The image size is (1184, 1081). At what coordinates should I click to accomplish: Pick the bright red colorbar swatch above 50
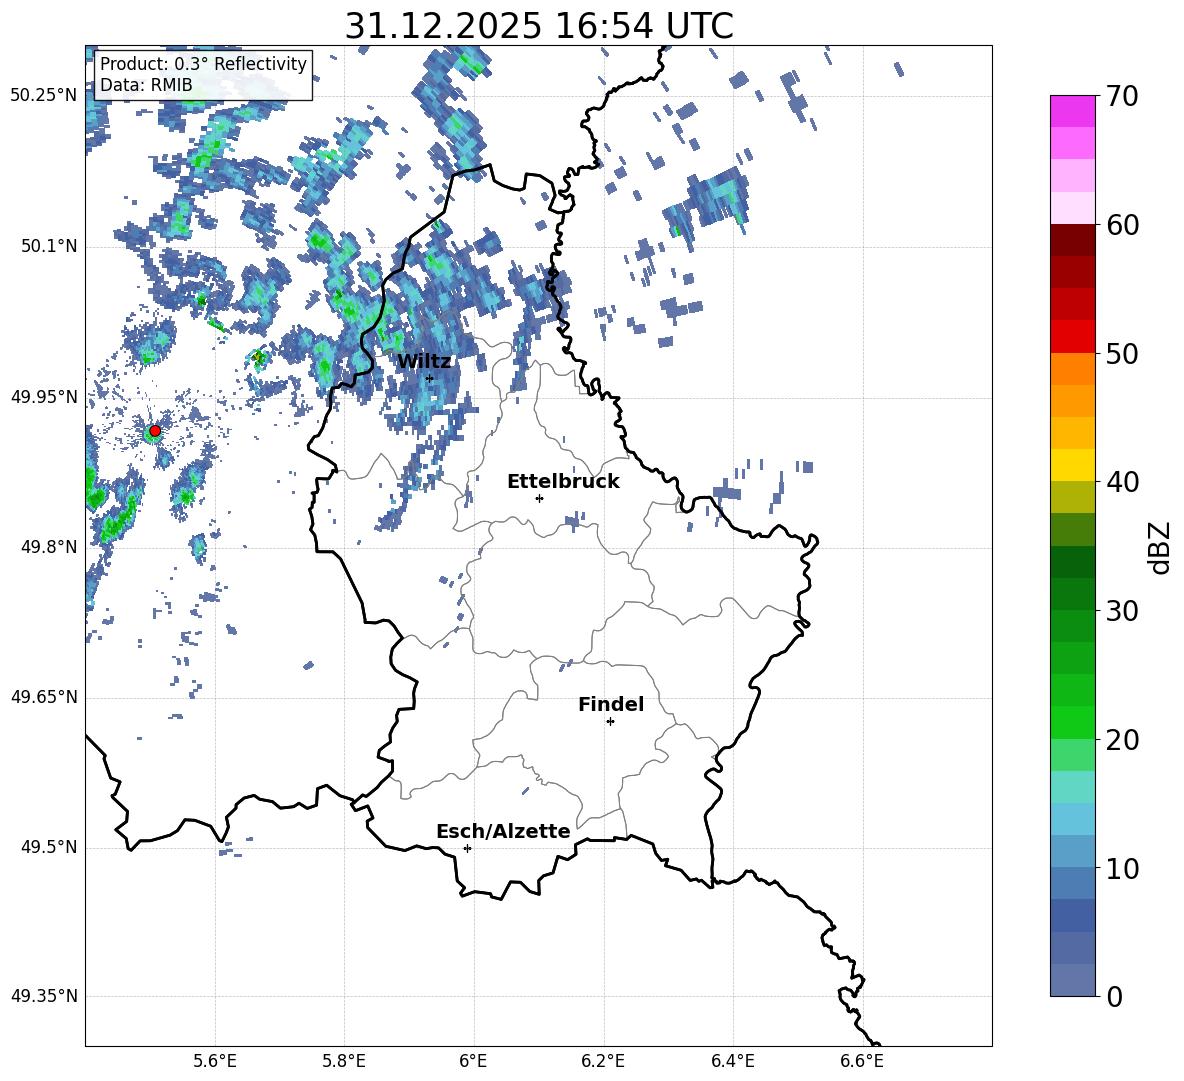click(x=1073, y=336)
